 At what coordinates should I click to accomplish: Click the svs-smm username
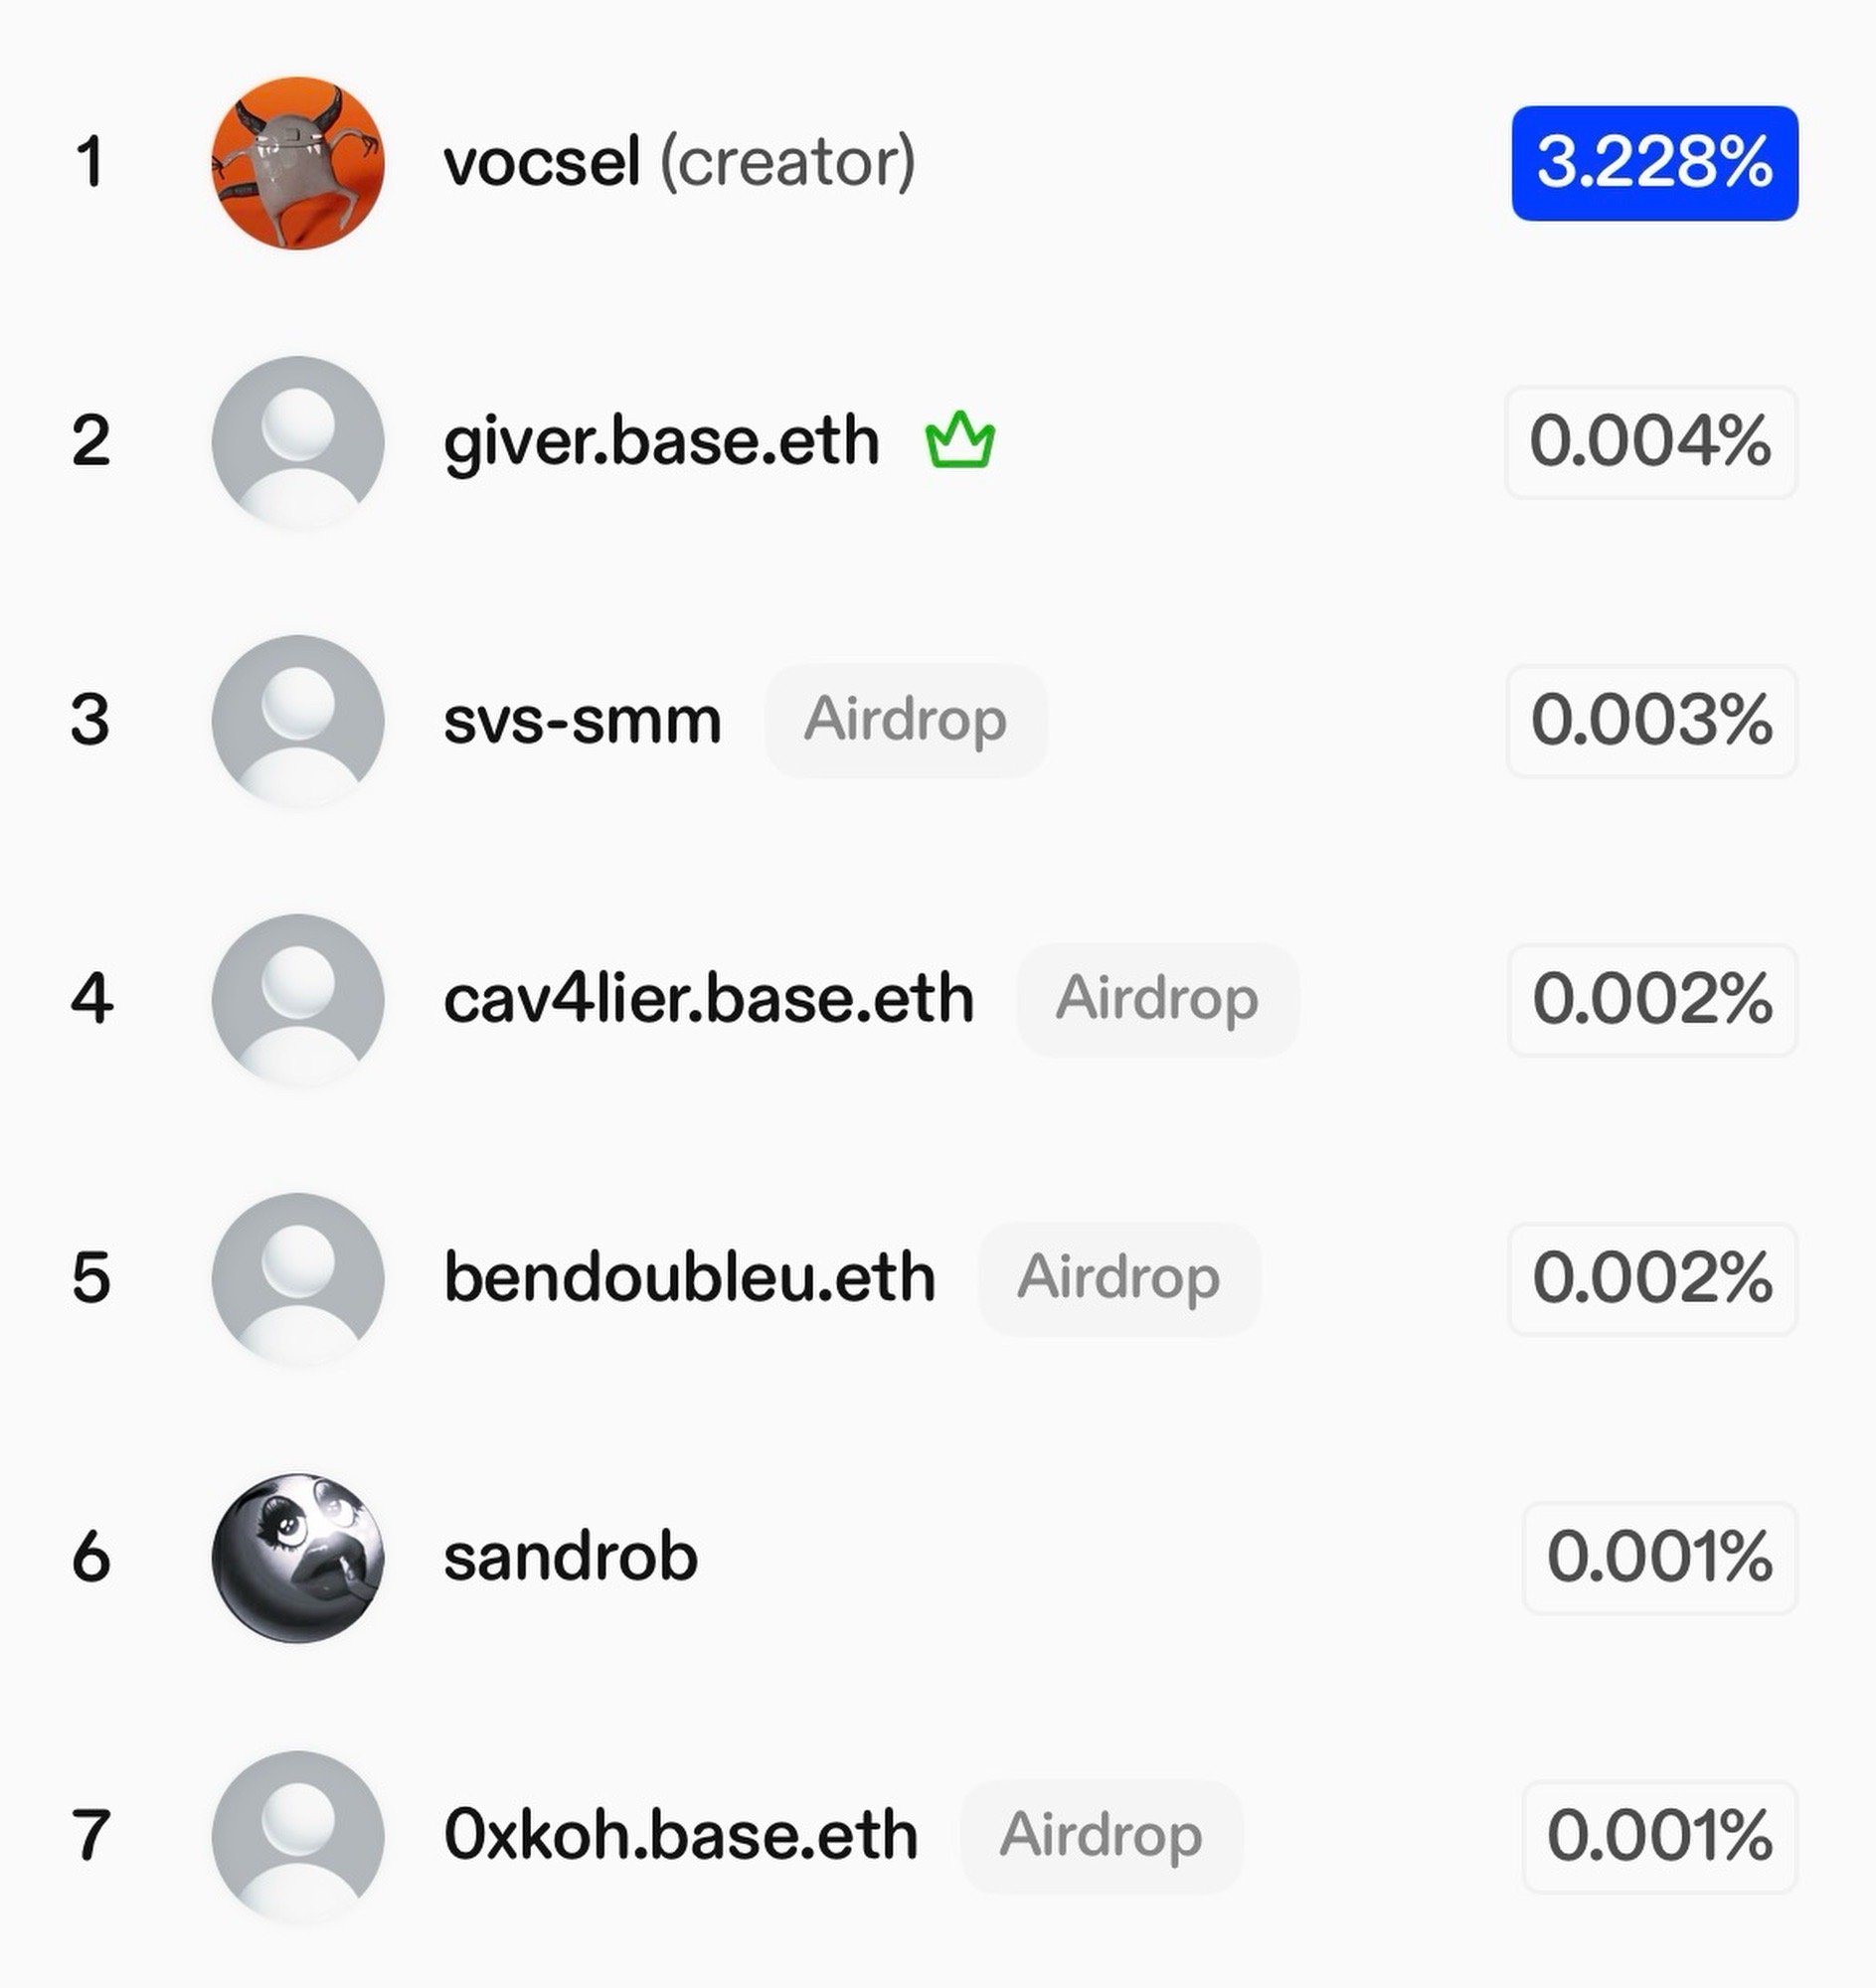tap(582, 720)
